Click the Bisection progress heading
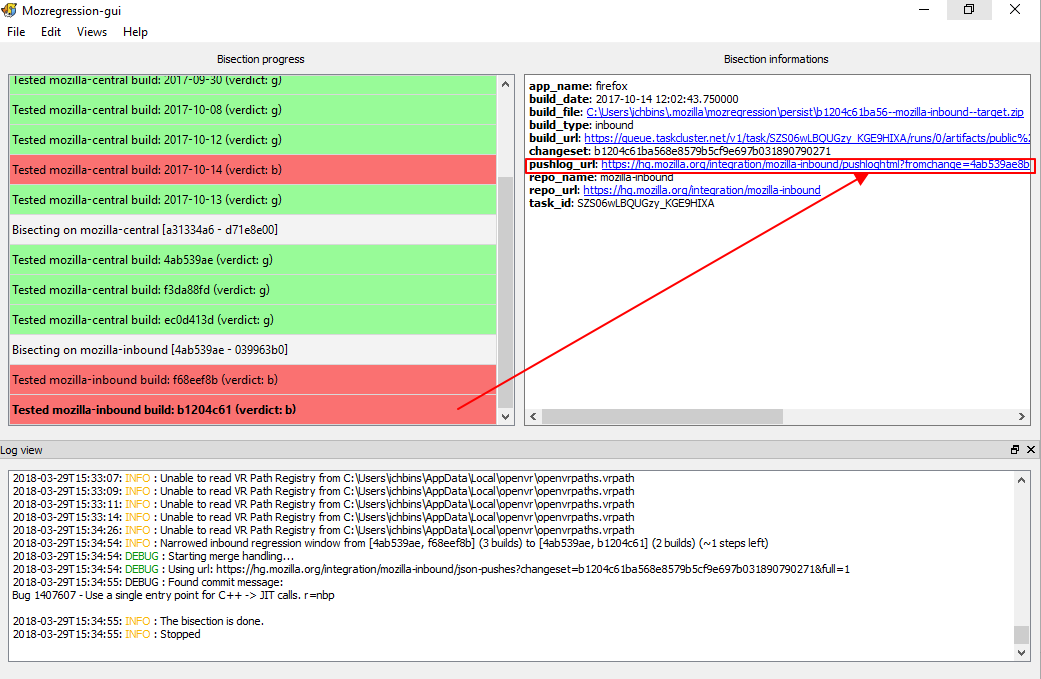This screenshot has height=679, width=1041. 260,59
